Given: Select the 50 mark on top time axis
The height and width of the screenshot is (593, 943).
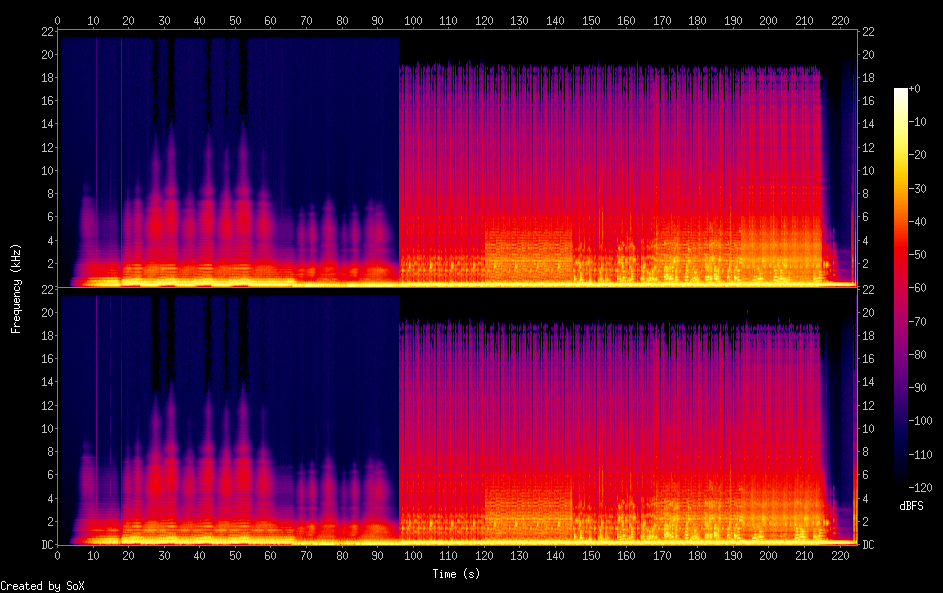Looking at the screenshot, I should (x=235, y=20).
